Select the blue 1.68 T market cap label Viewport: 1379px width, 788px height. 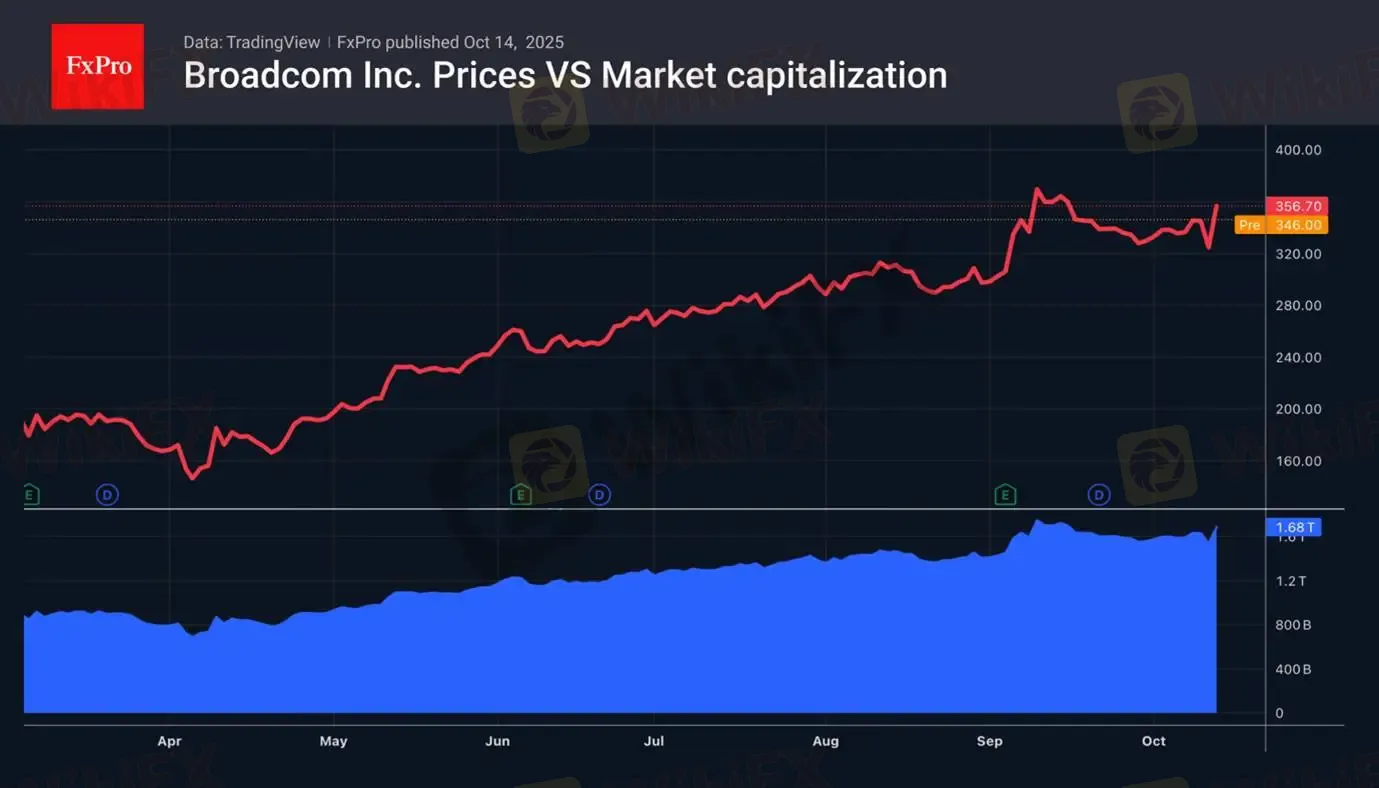click(1297, 527)
